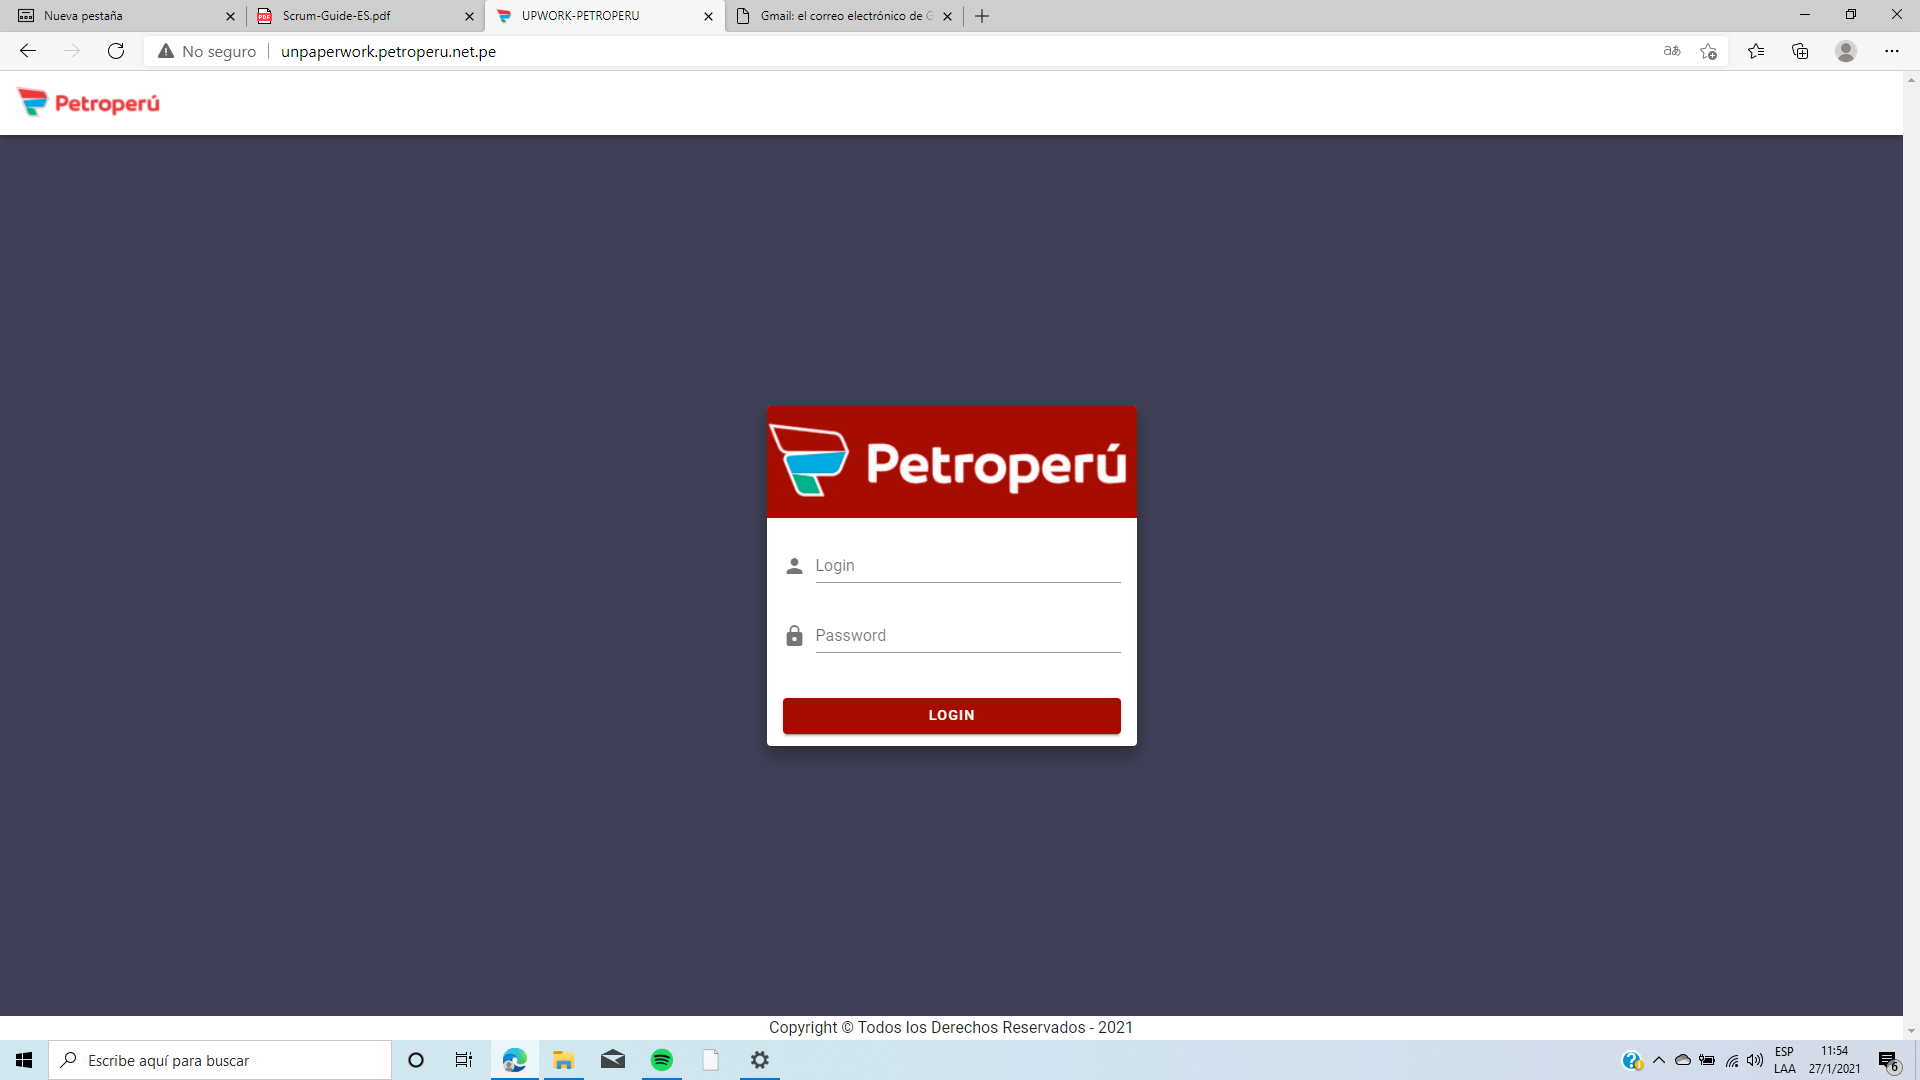Open Cortana from the taskbar

416,1060
